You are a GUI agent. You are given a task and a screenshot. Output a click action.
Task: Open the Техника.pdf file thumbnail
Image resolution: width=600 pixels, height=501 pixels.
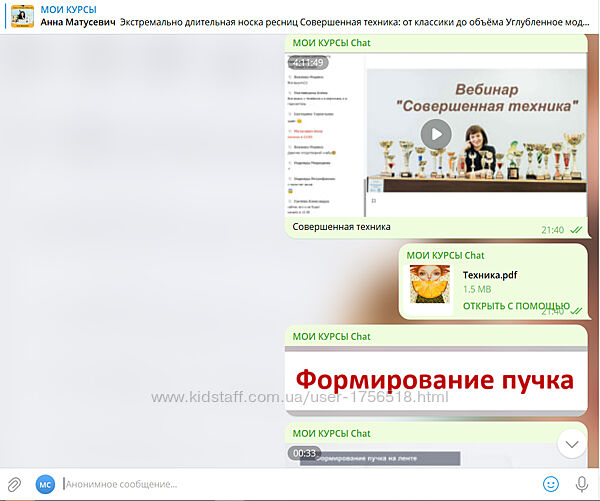pyautogui.click(x=430, y=285)
